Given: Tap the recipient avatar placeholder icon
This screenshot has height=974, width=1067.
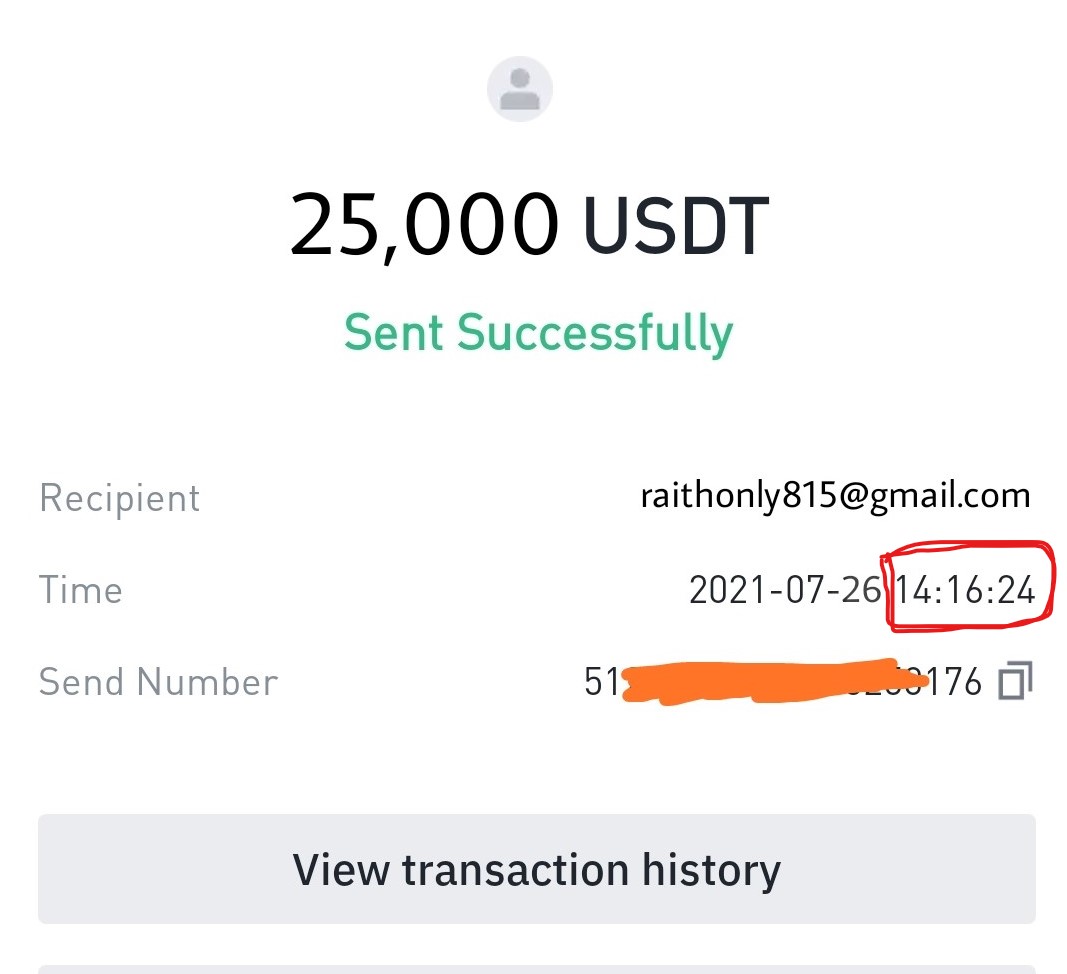Looking at the screenshot, I should (520, 89).
